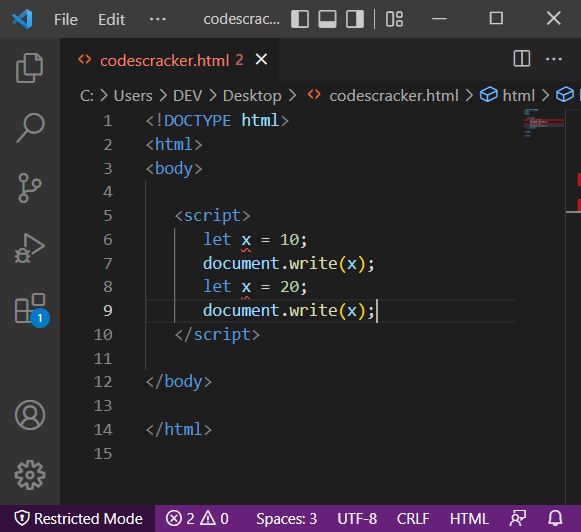581x532 pixels.
Task: Click Restricted Mode in status bar
Action: point(78,518)
